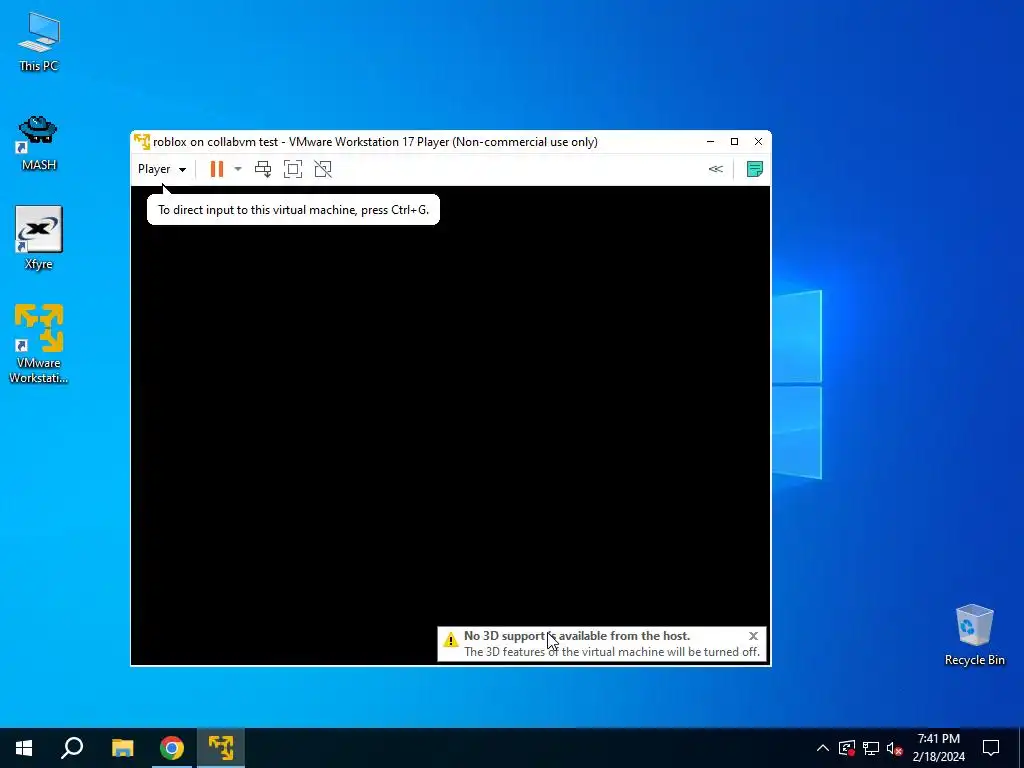Click the security alert tray icon
This screenshot has width=1024, height=768.
tap(847, 748)
